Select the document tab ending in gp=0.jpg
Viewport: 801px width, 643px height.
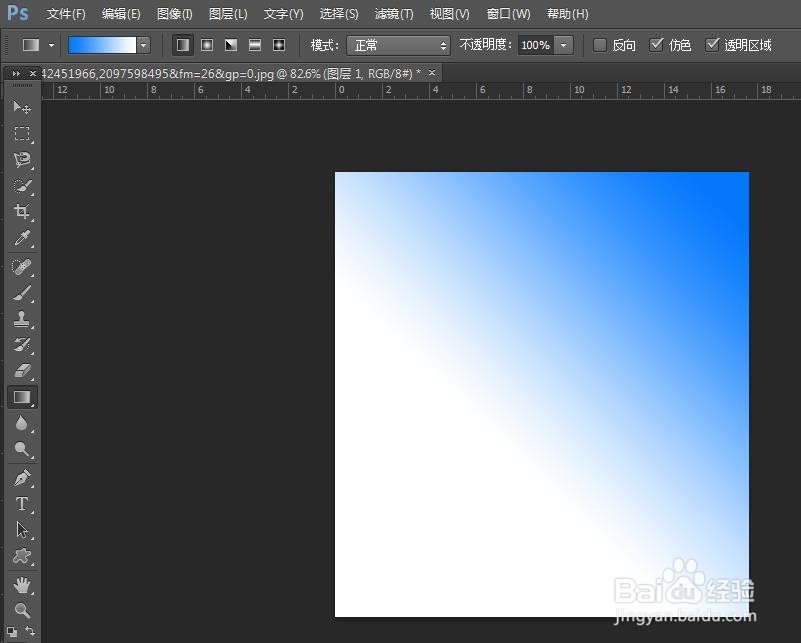(x=230, y=74)
